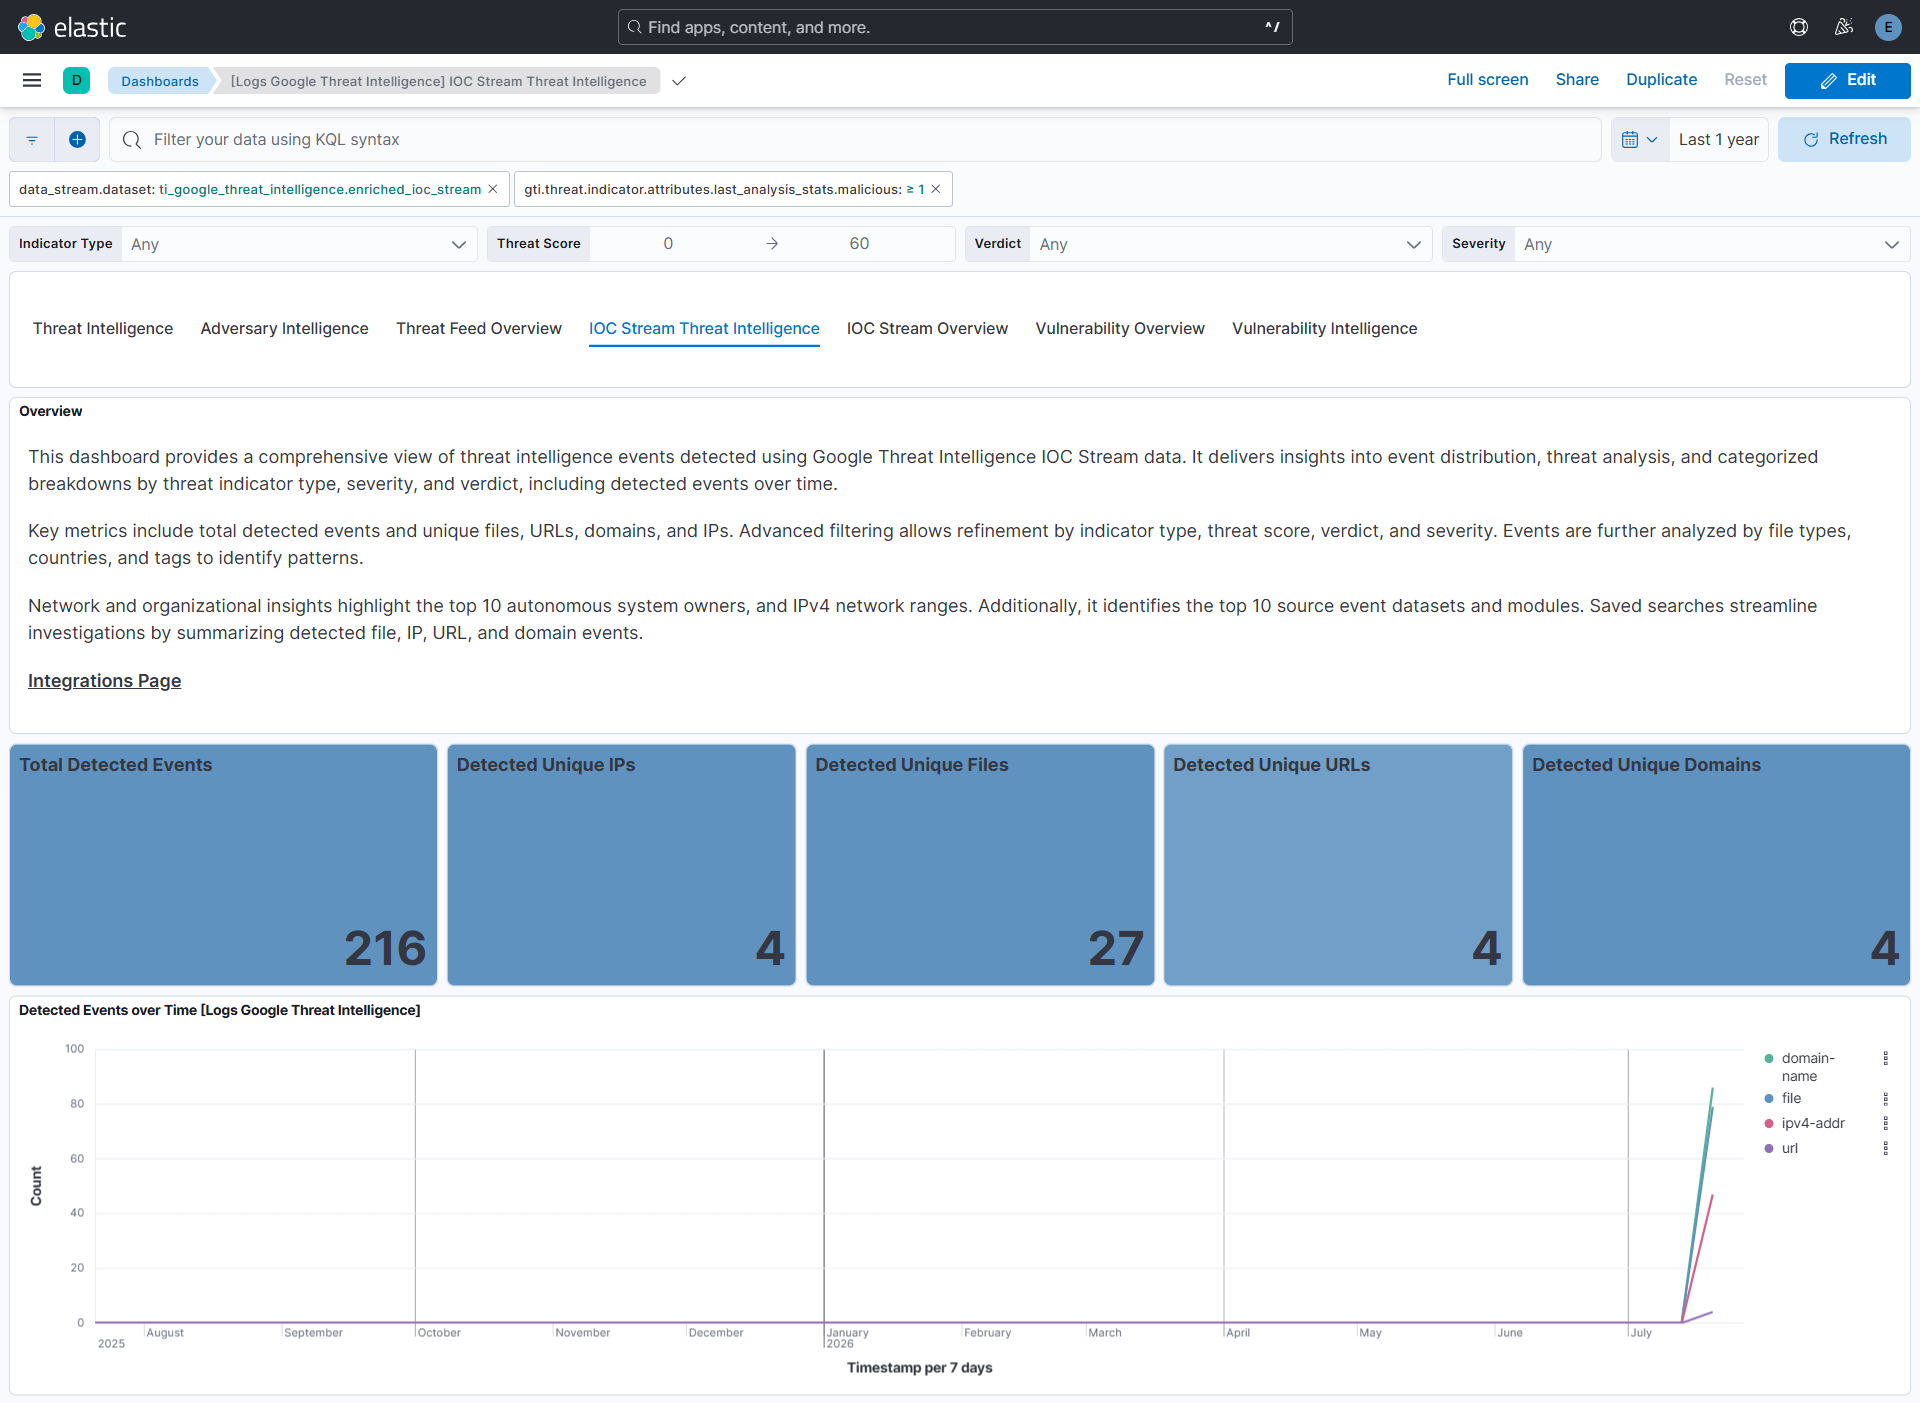Go to IOC Stream Overview tab

[x=927, y=328]
